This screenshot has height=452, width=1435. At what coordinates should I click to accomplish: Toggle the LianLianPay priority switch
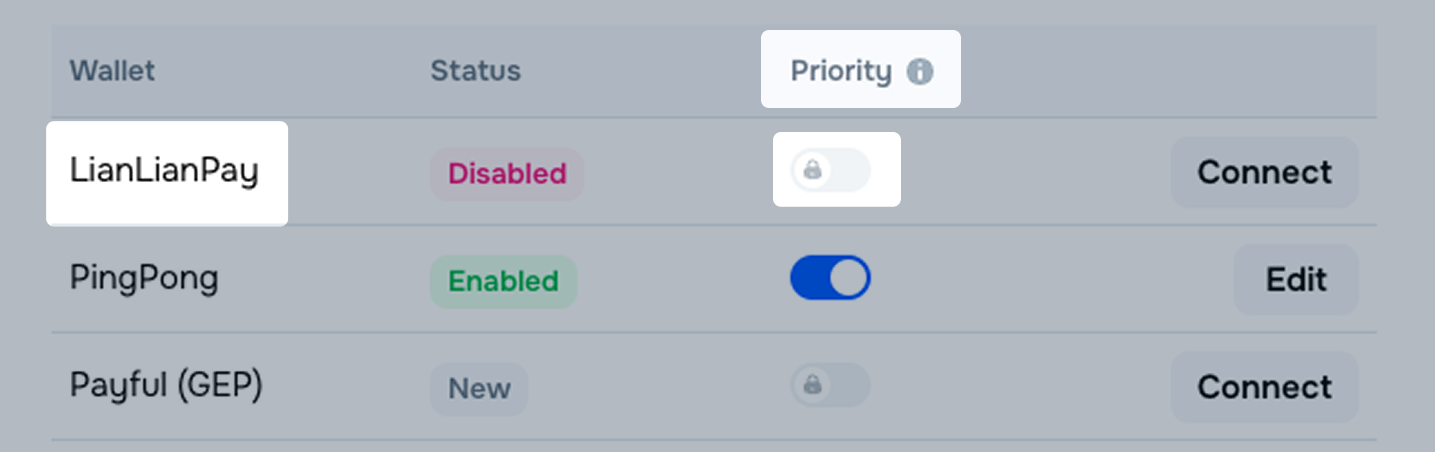coord(831,171)
